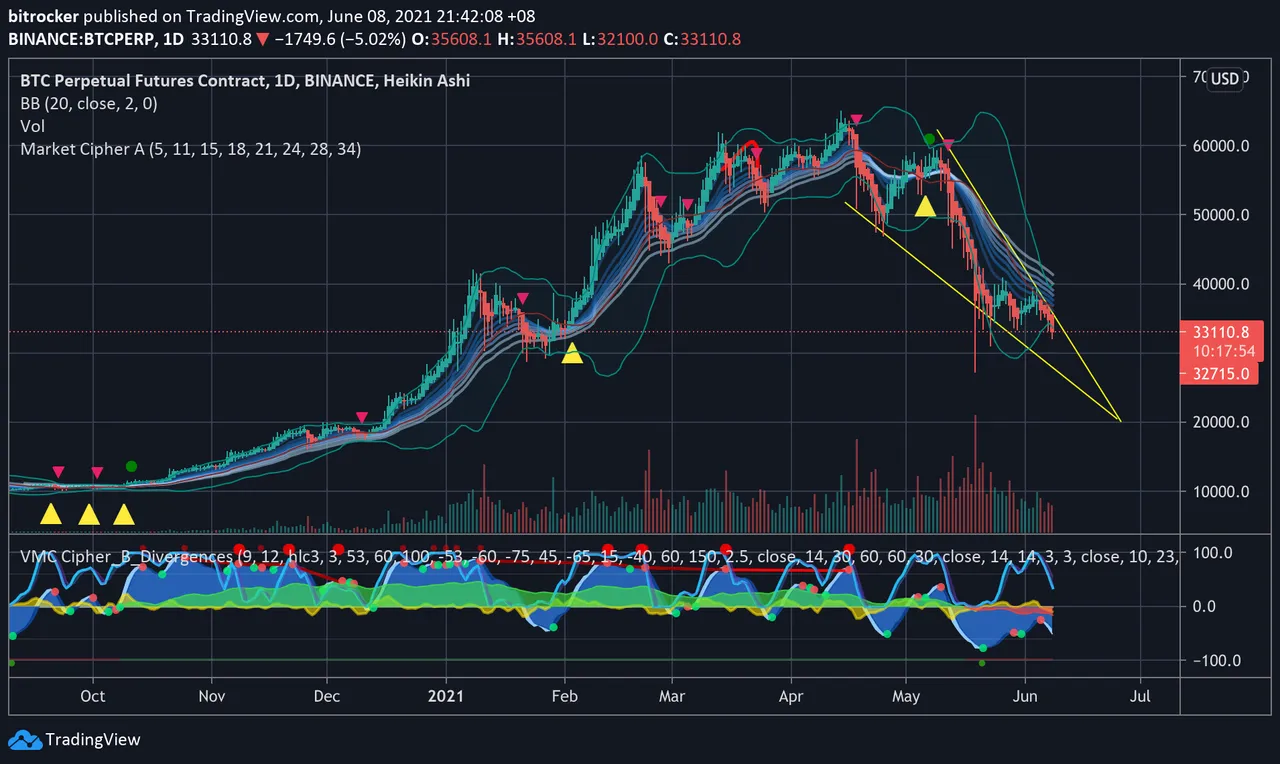Click the green dot marker above the October candles

tap(131, 466)
